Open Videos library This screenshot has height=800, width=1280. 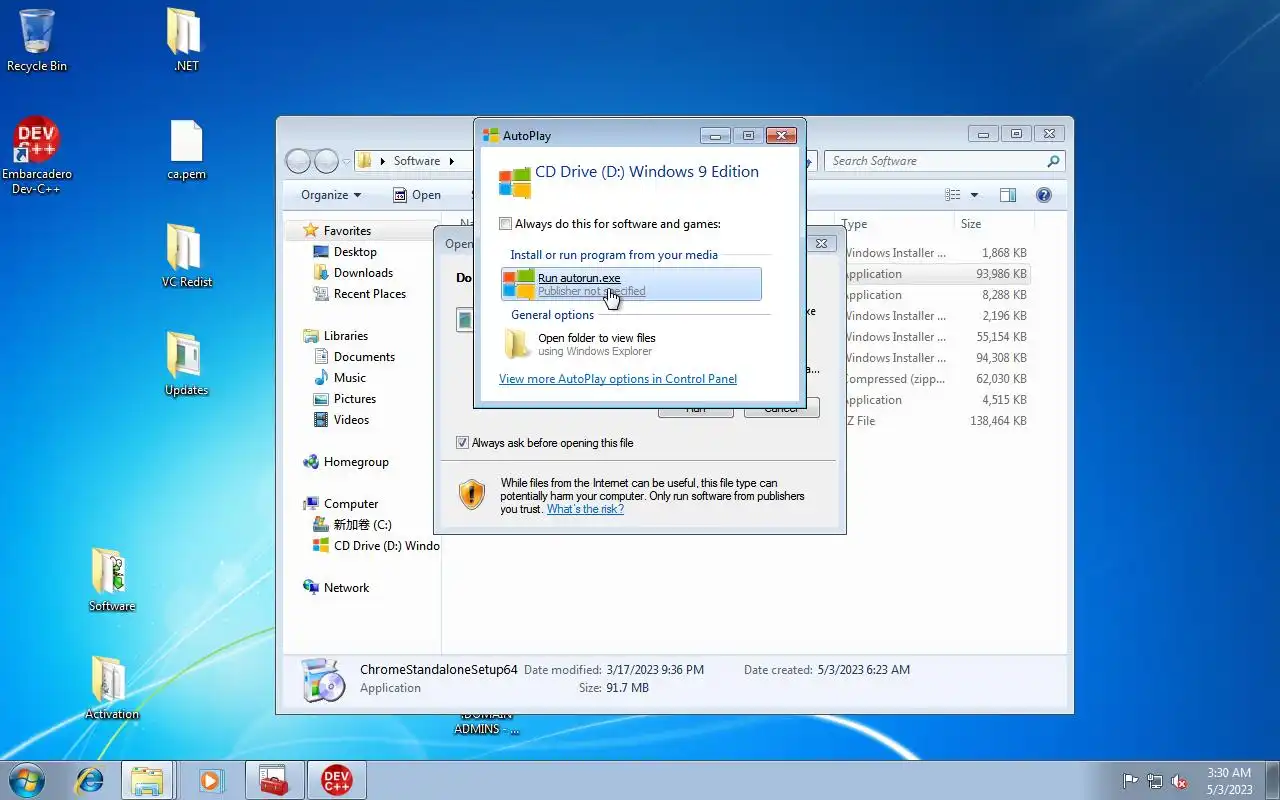click(x=351, y=420)
